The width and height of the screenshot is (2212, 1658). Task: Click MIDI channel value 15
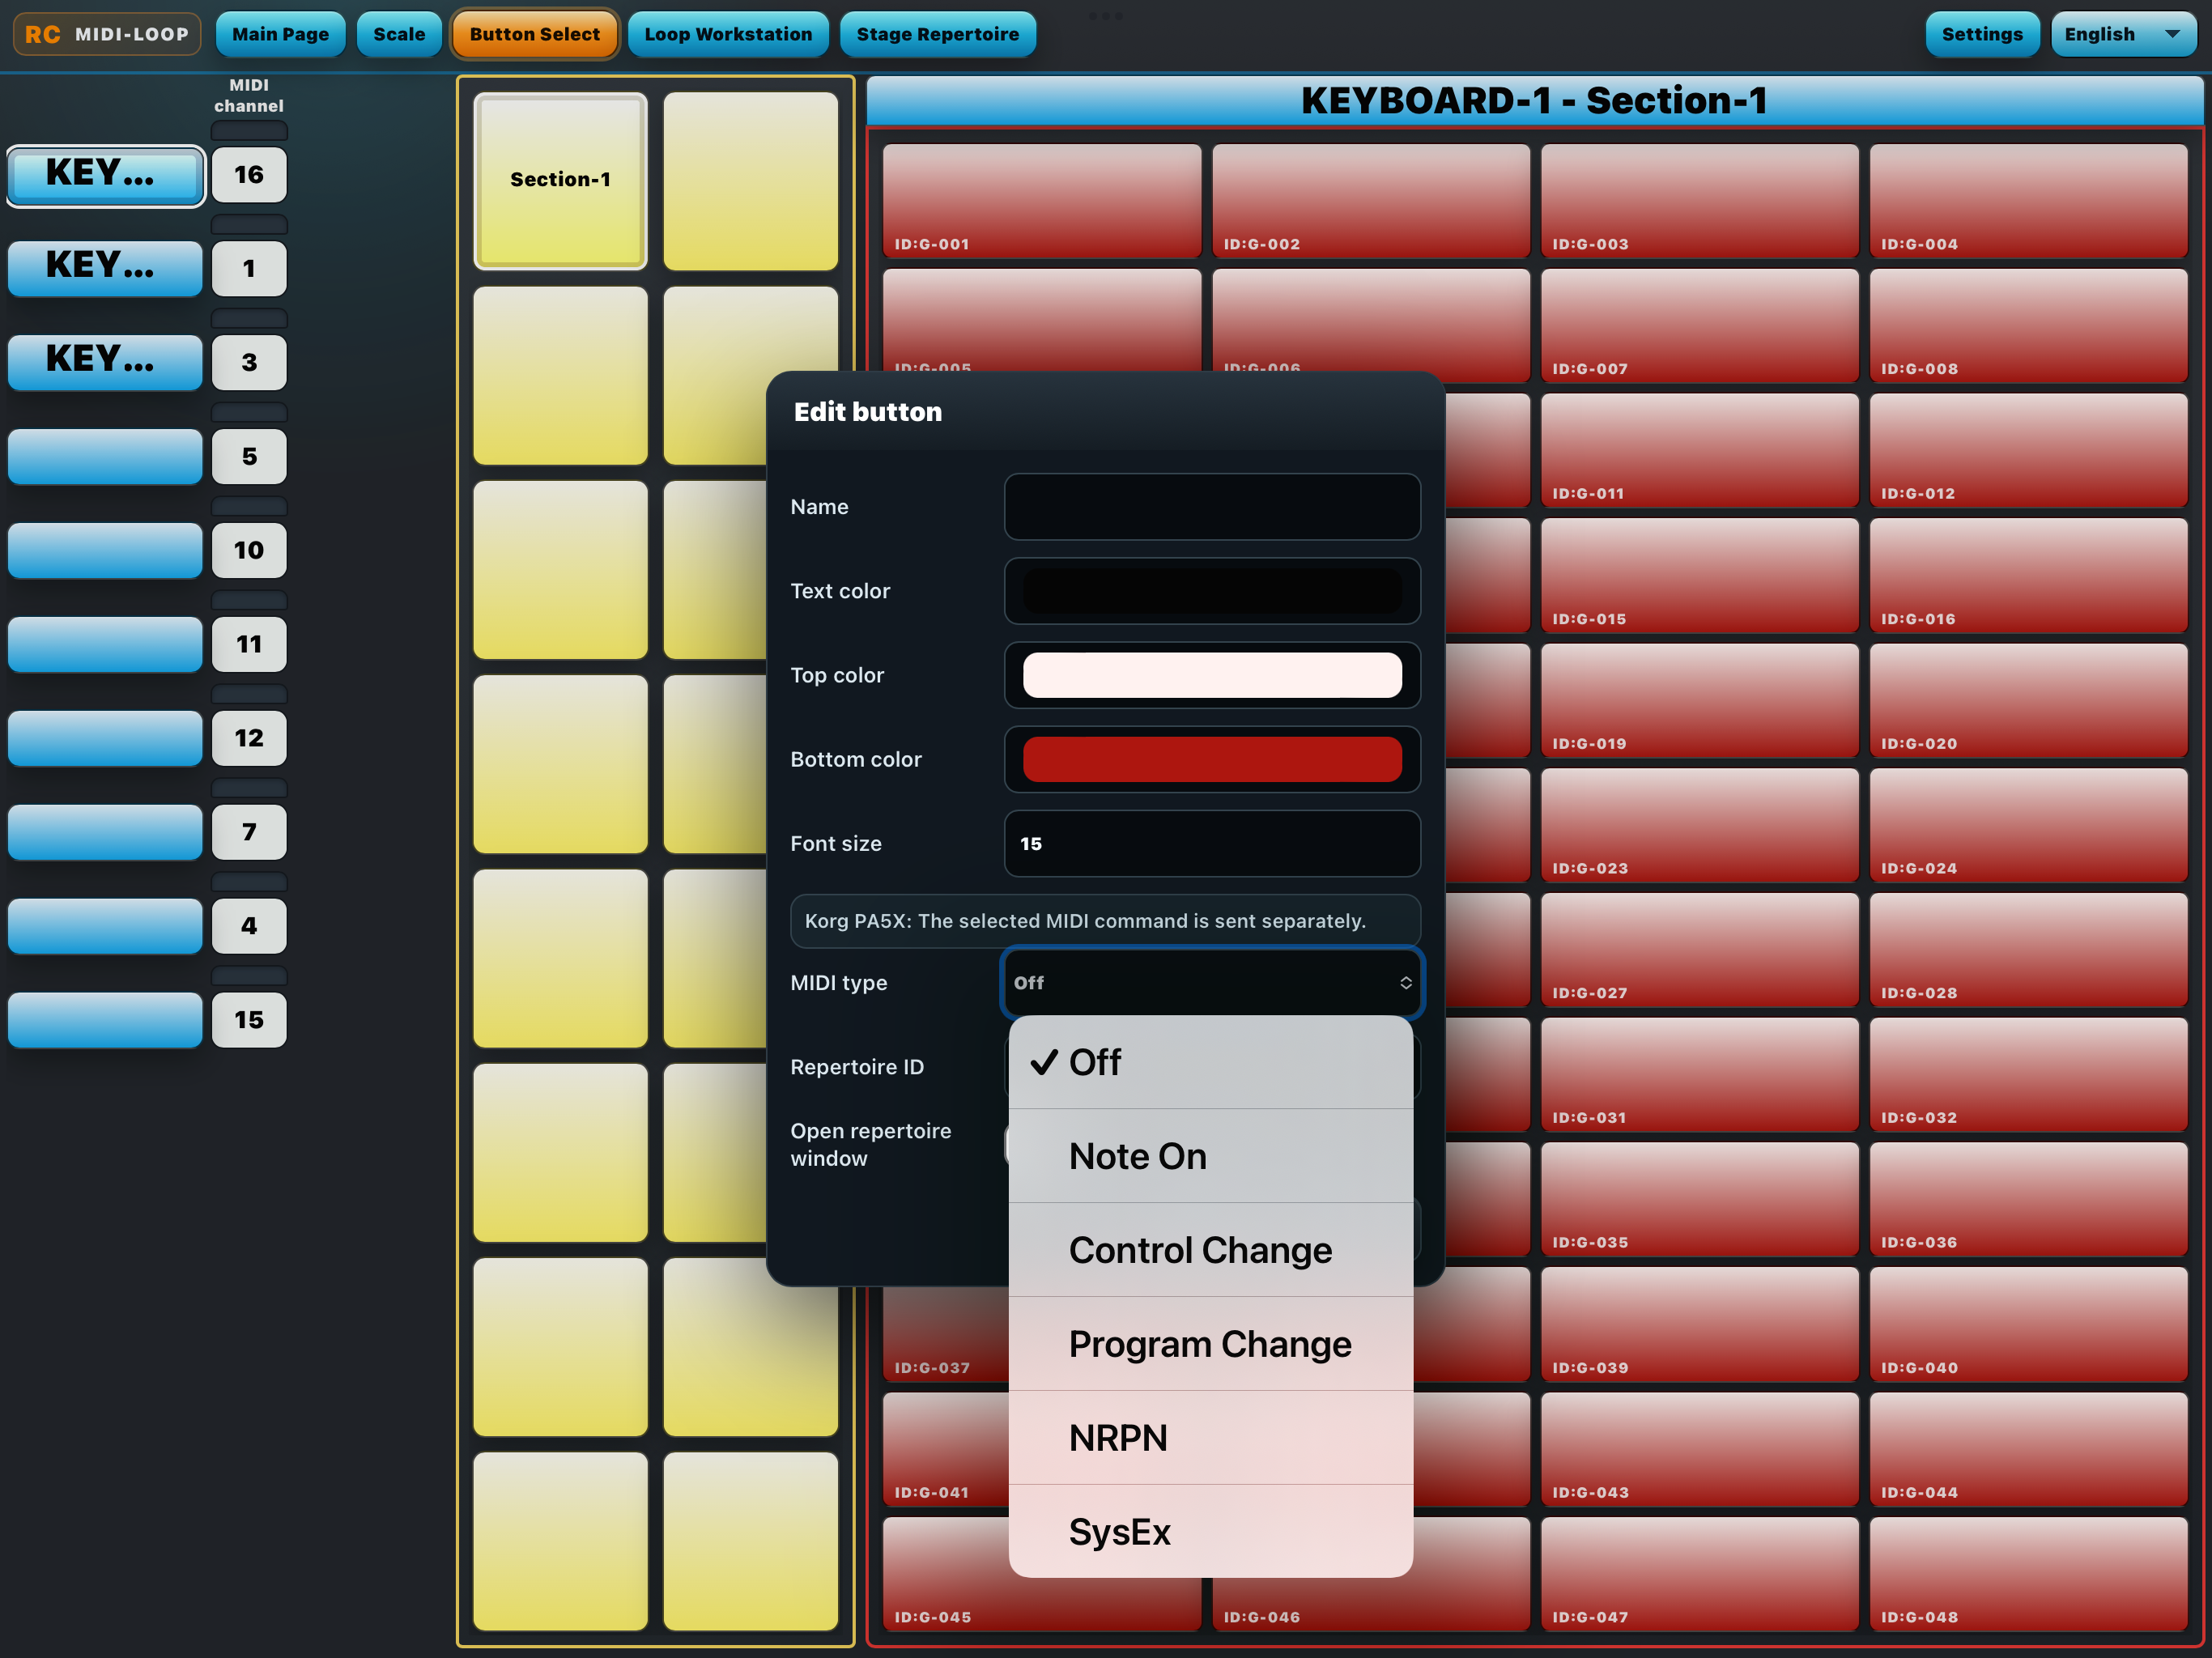click(x=249, y=1020)
